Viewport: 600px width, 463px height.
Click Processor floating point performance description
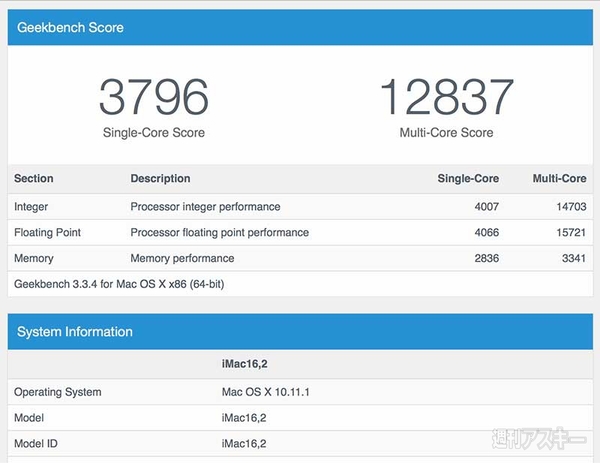[x=220, y=232]
